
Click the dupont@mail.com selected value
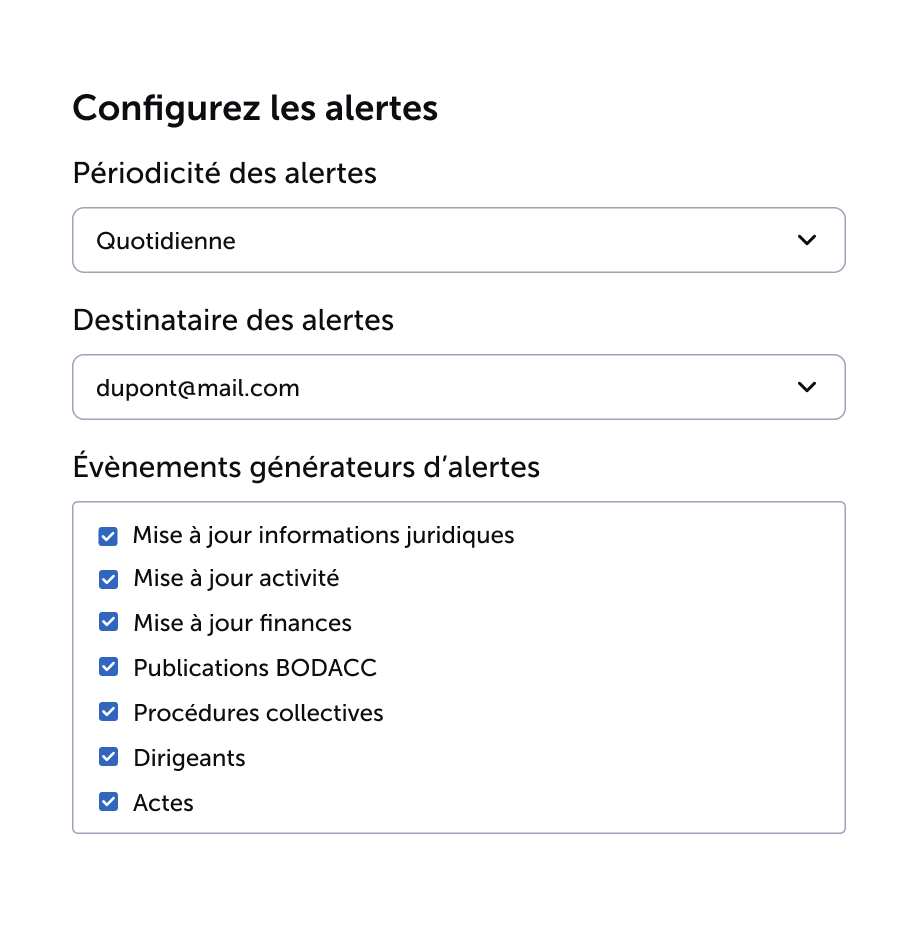pos(198,389)
